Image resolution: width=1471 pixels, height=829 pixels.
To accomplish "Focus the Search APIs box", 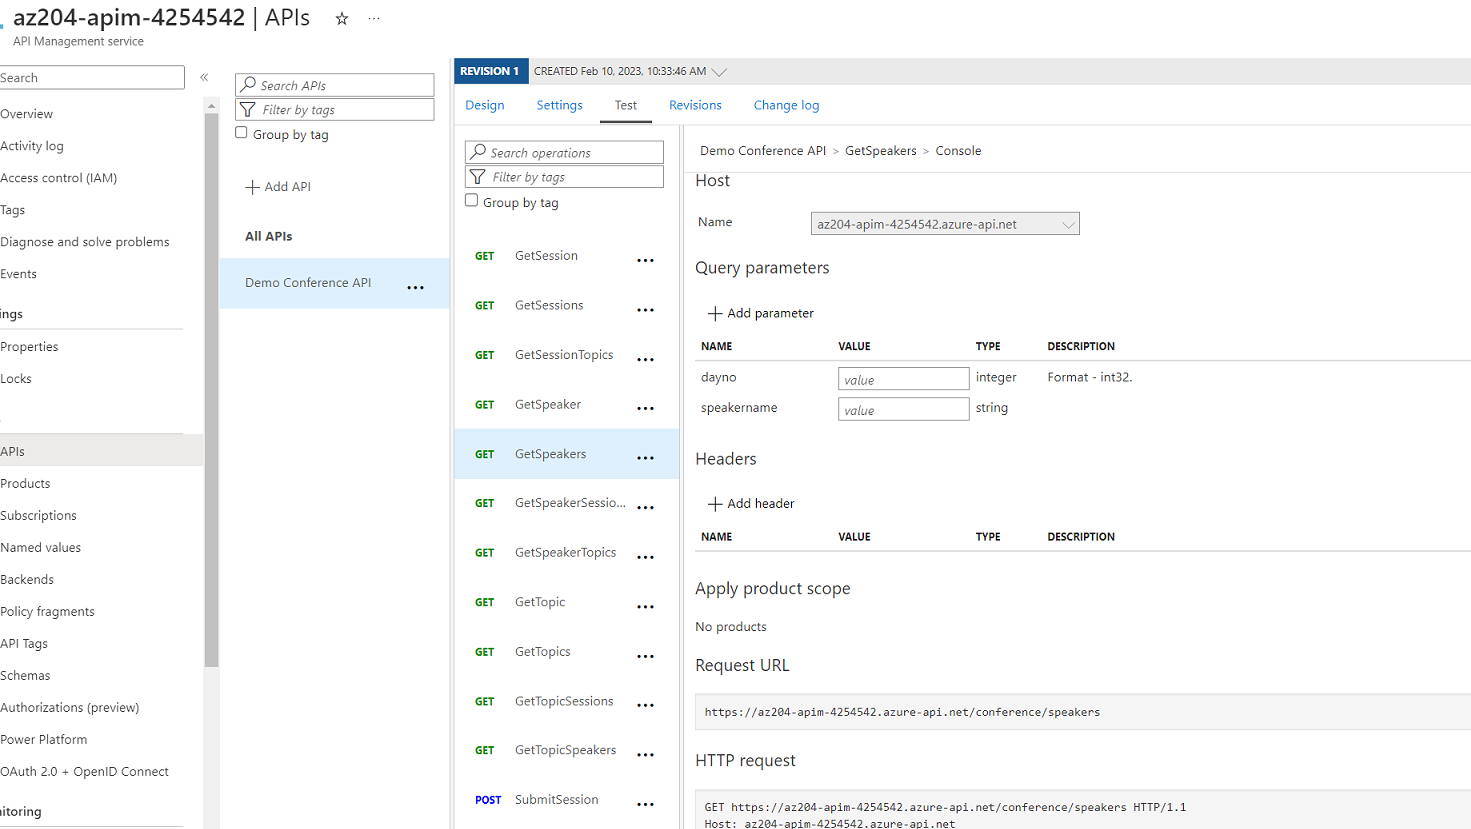I will [x=335, y=85].
